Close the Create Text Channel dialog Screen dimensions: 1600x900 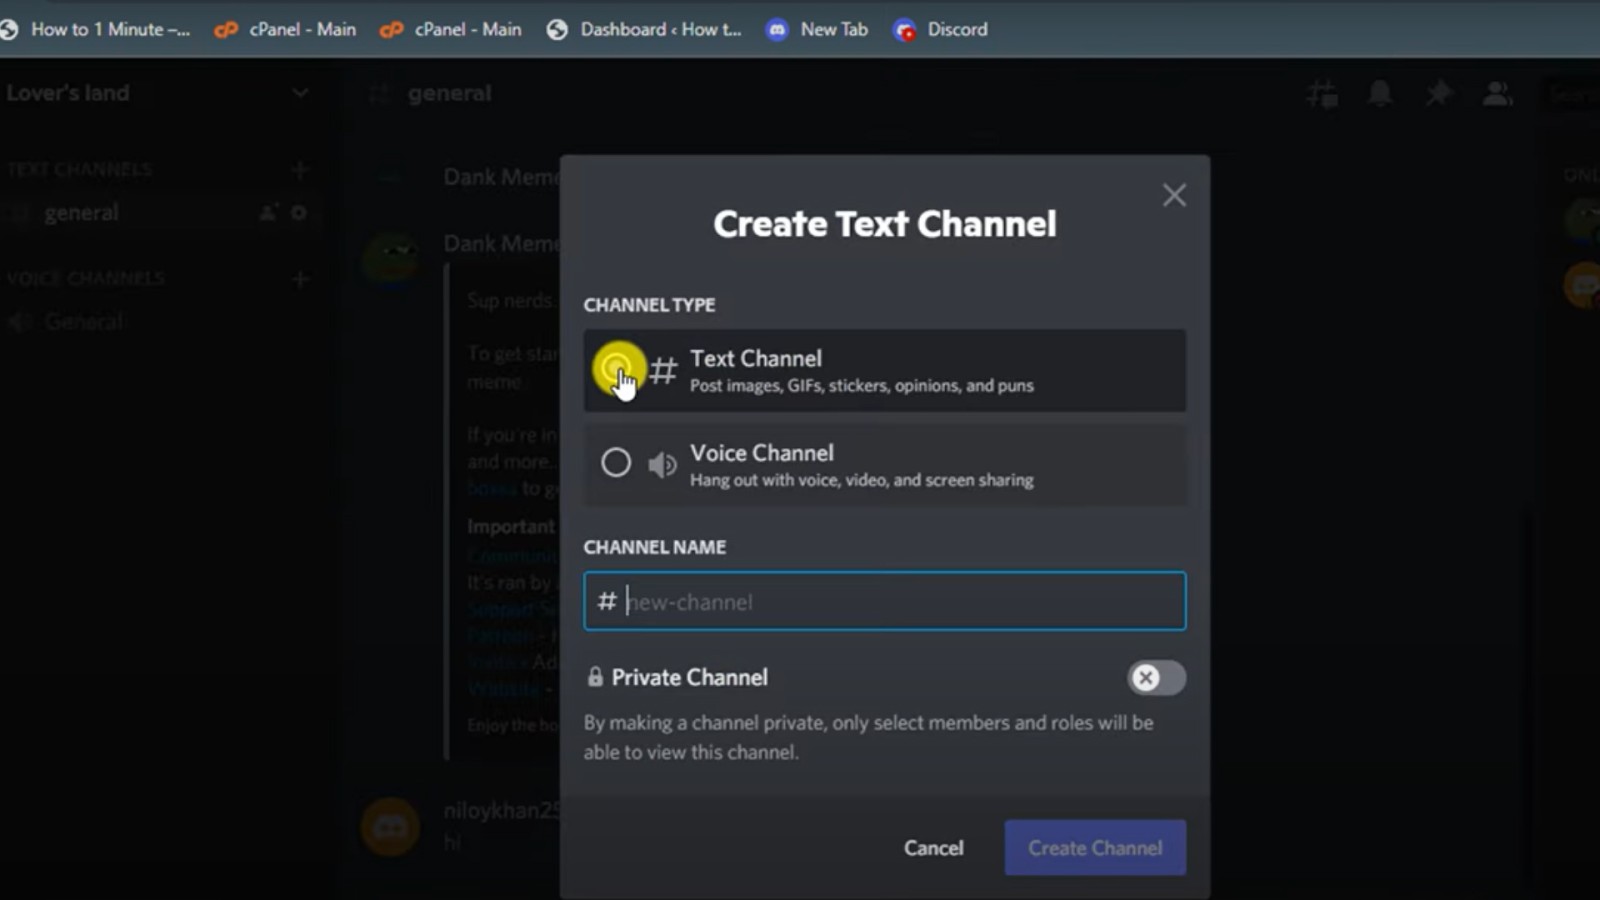(1174, 195)
